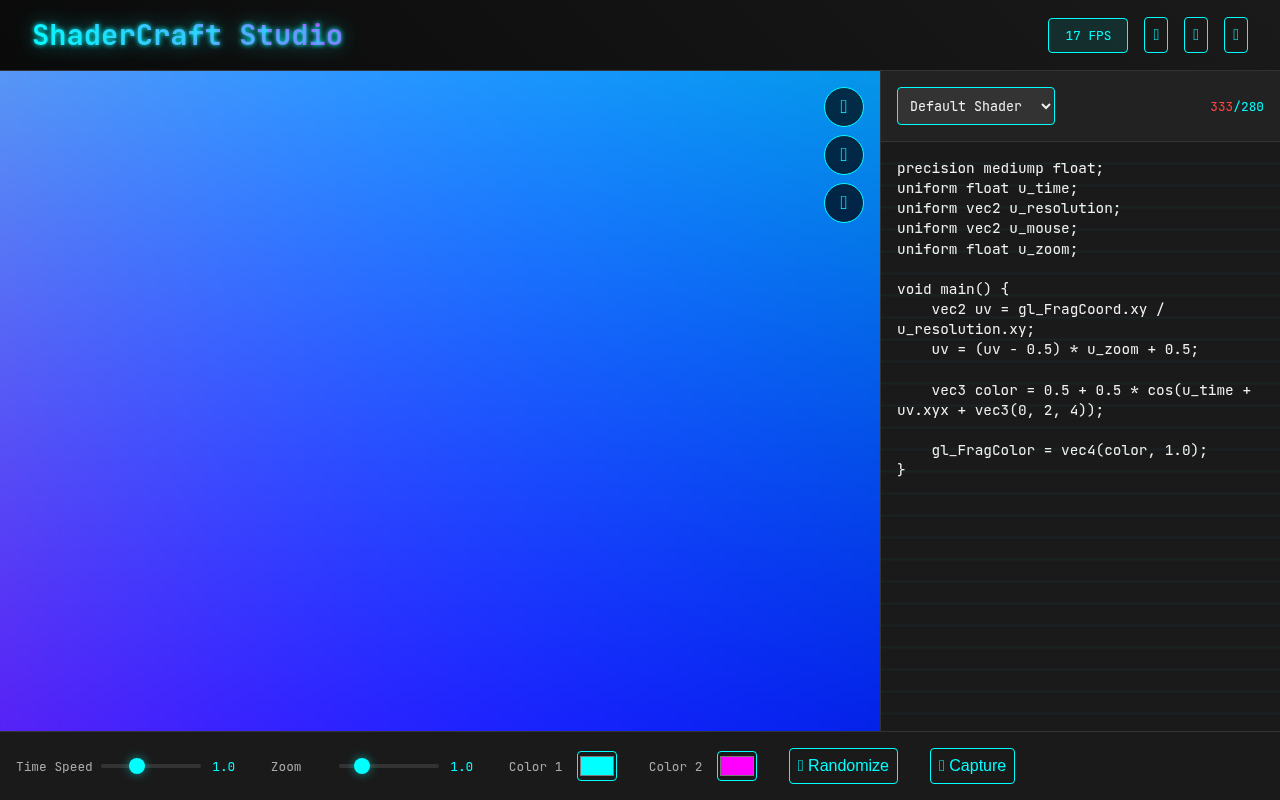This screenshot has height=800, width=1280.
Task: Click the Capture button to save a frame
Action: point(972,765)
